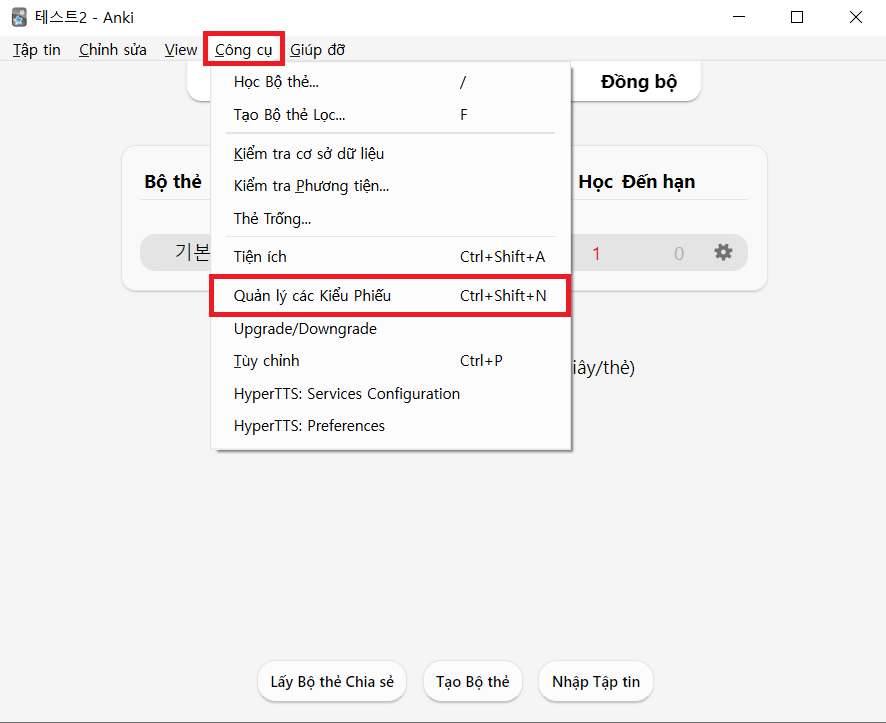The image size is (886, 723).
Task: Open the 기본 deck row
Action: [x=192, y=252]
